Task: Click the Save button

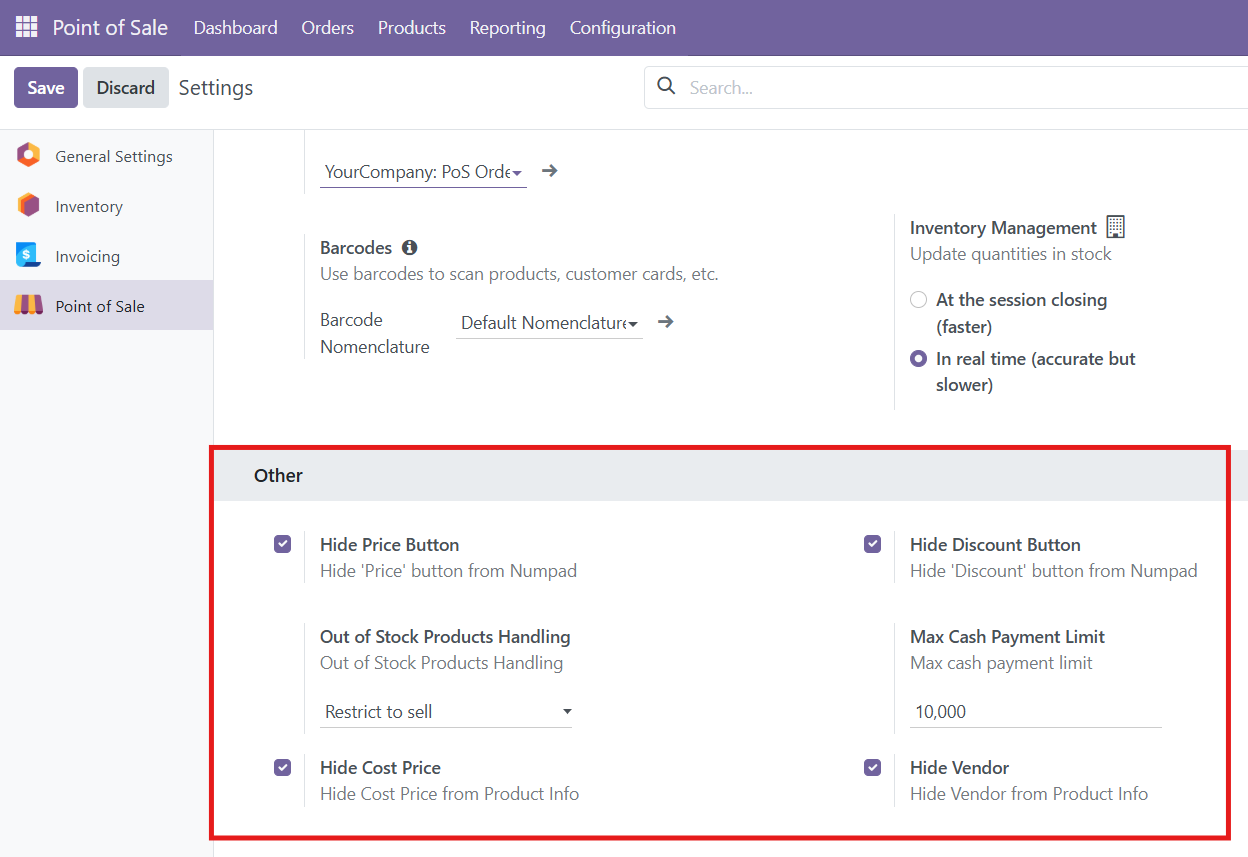Action: [x=46, y=88]
